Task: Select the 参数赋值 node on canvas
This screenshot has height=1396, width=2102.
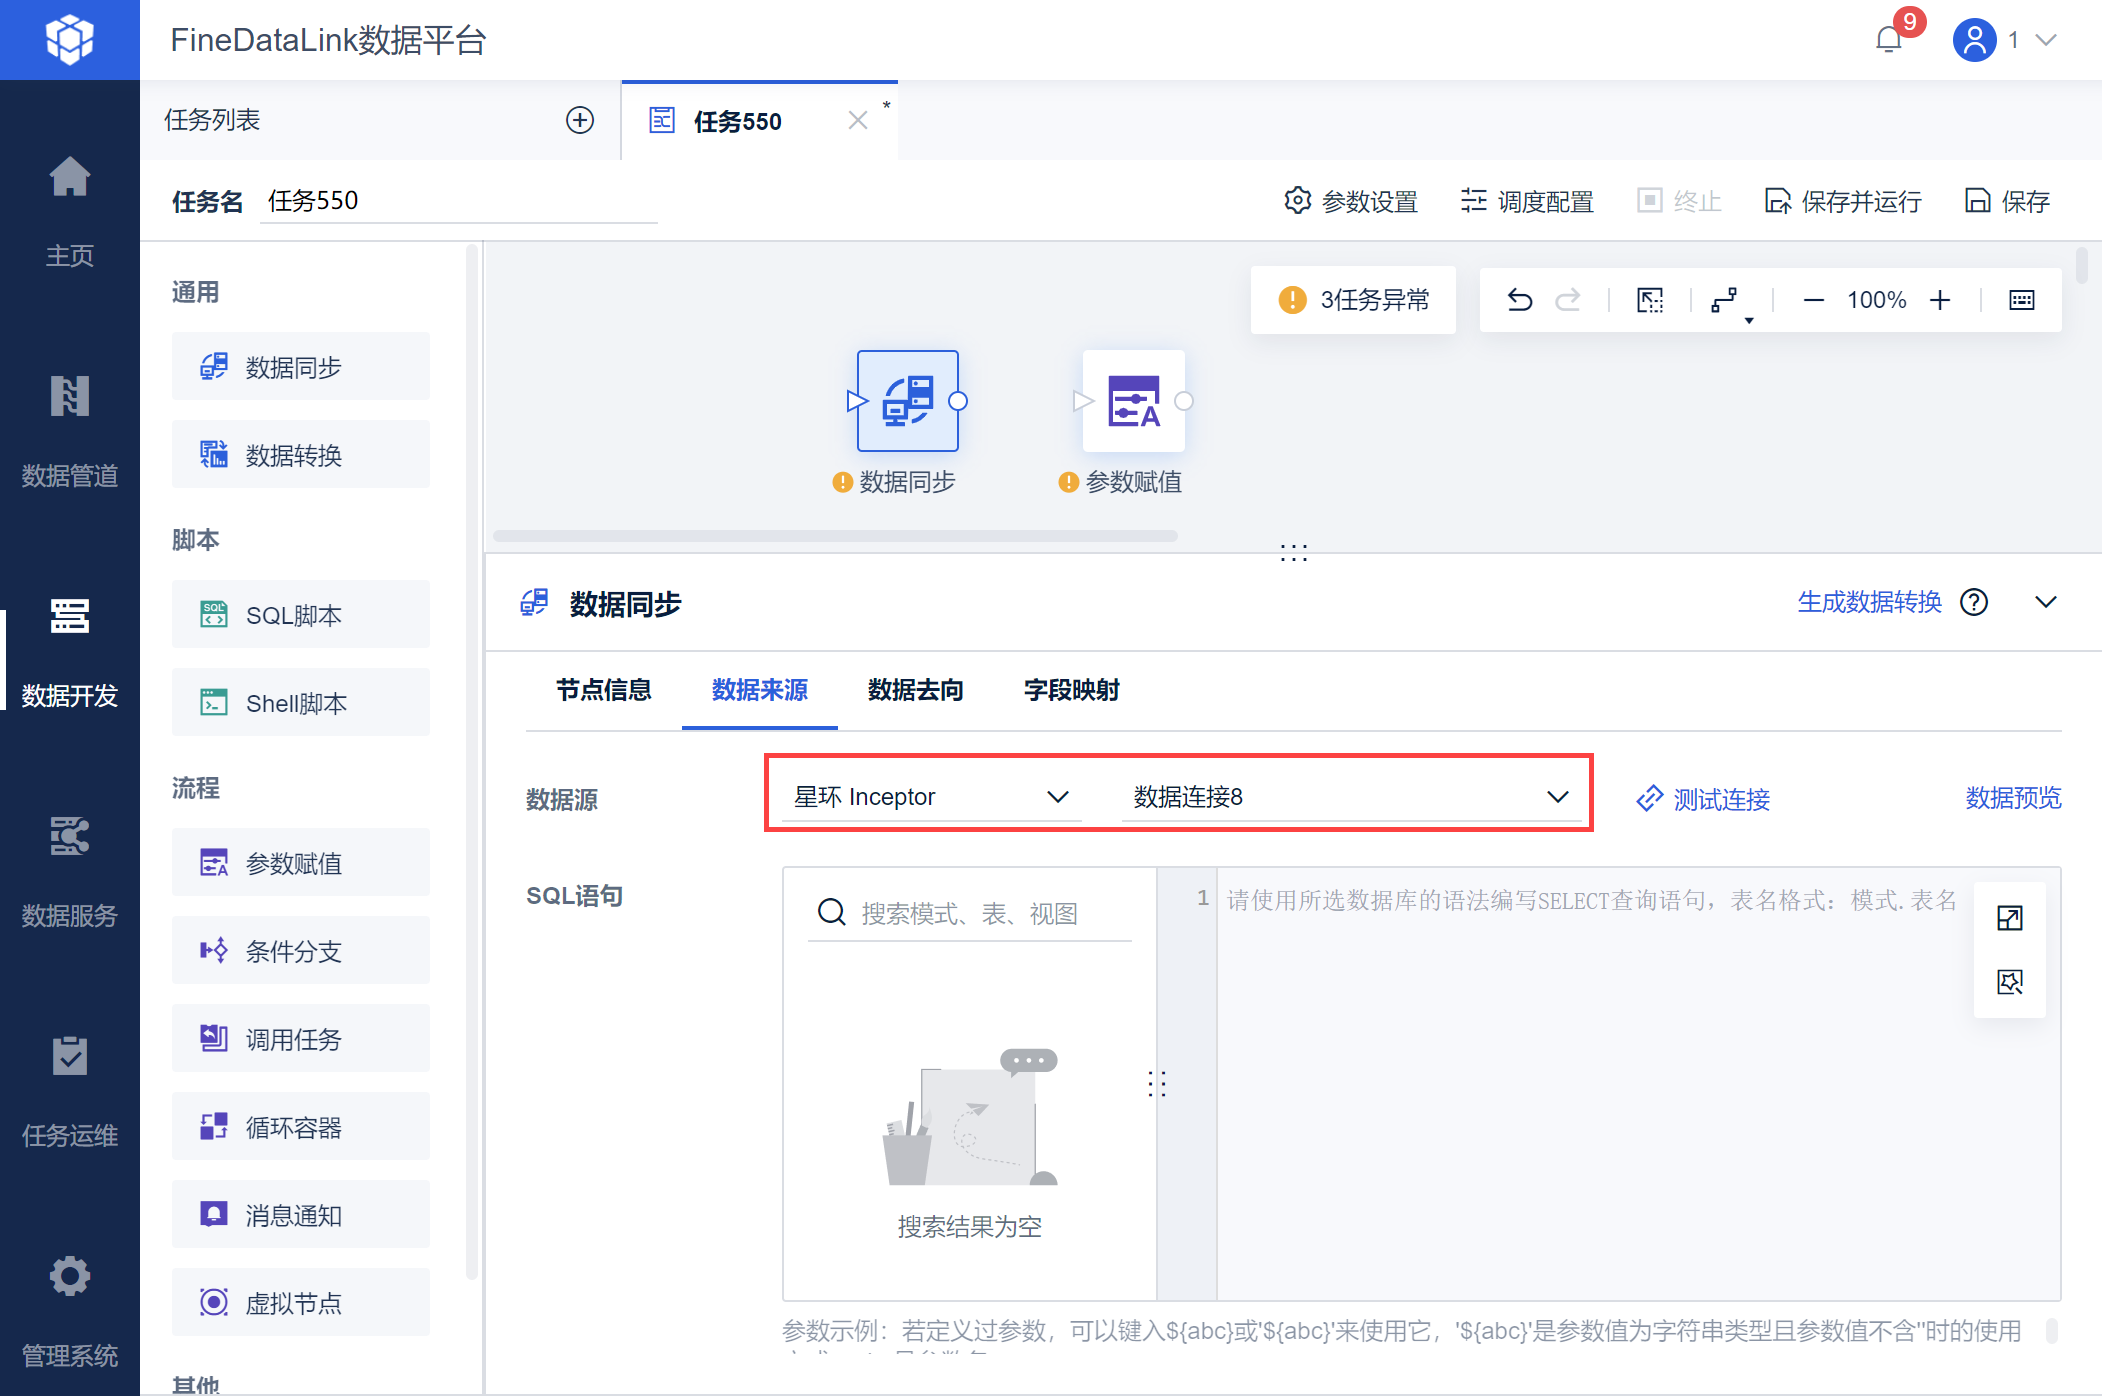Action: click(x=1133, y=401)
